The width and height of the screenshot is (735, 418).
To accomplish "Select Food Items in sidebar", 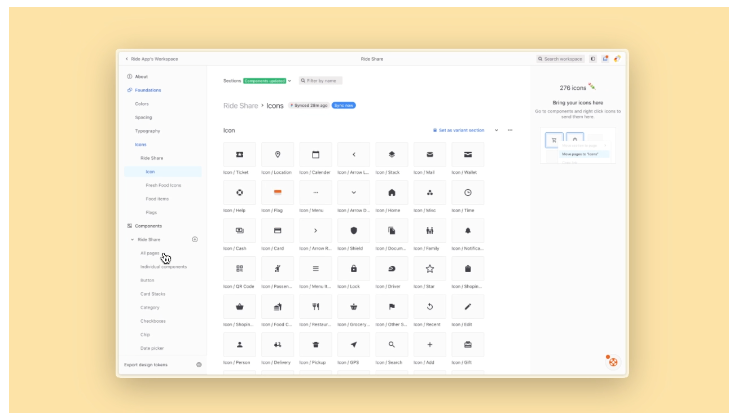I will [x=157, y=199].
